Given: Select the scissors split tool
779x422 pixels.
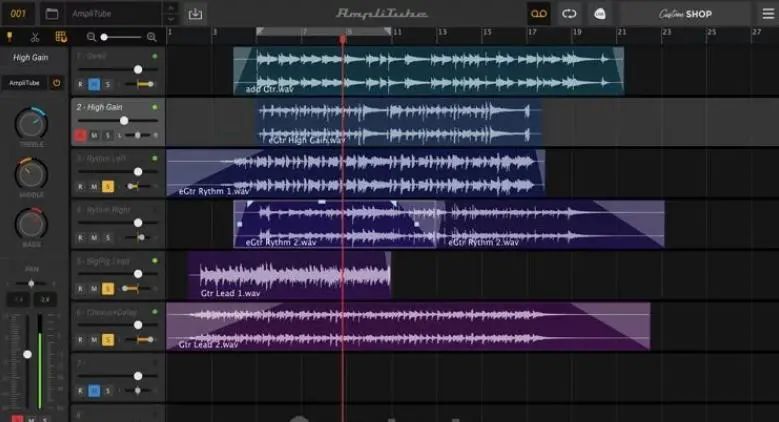Looking at the screenshot, I should (35, 37).
